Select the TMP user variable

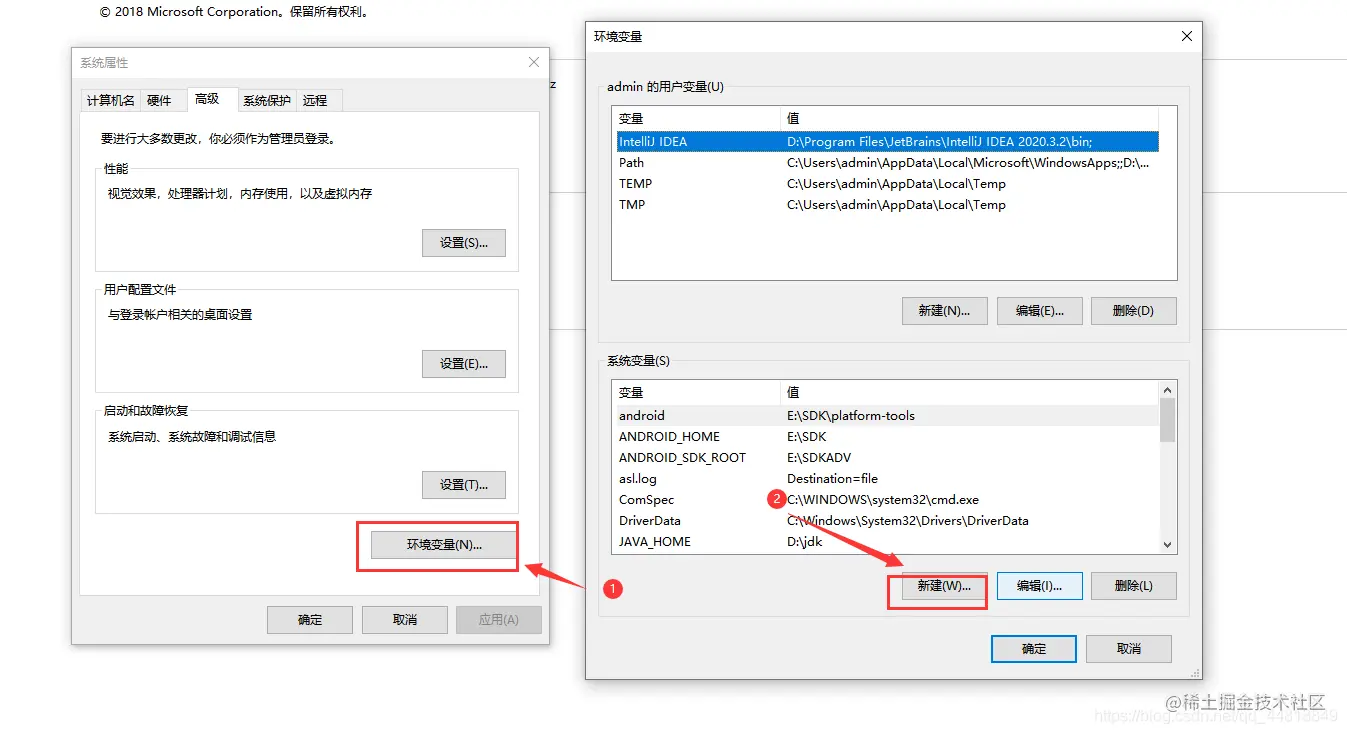(x=887, y=205)
